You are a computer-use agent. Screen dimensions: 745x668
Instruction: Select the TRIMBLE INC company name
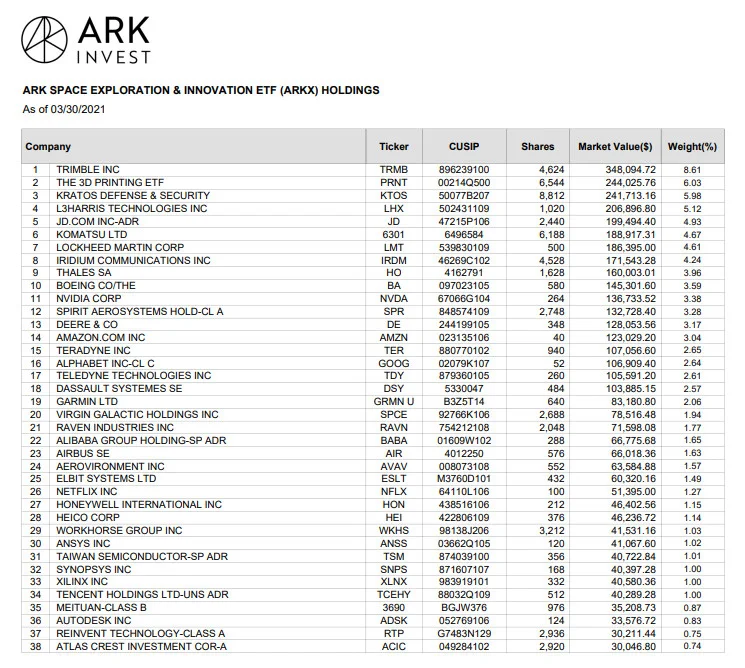[88, 170]
